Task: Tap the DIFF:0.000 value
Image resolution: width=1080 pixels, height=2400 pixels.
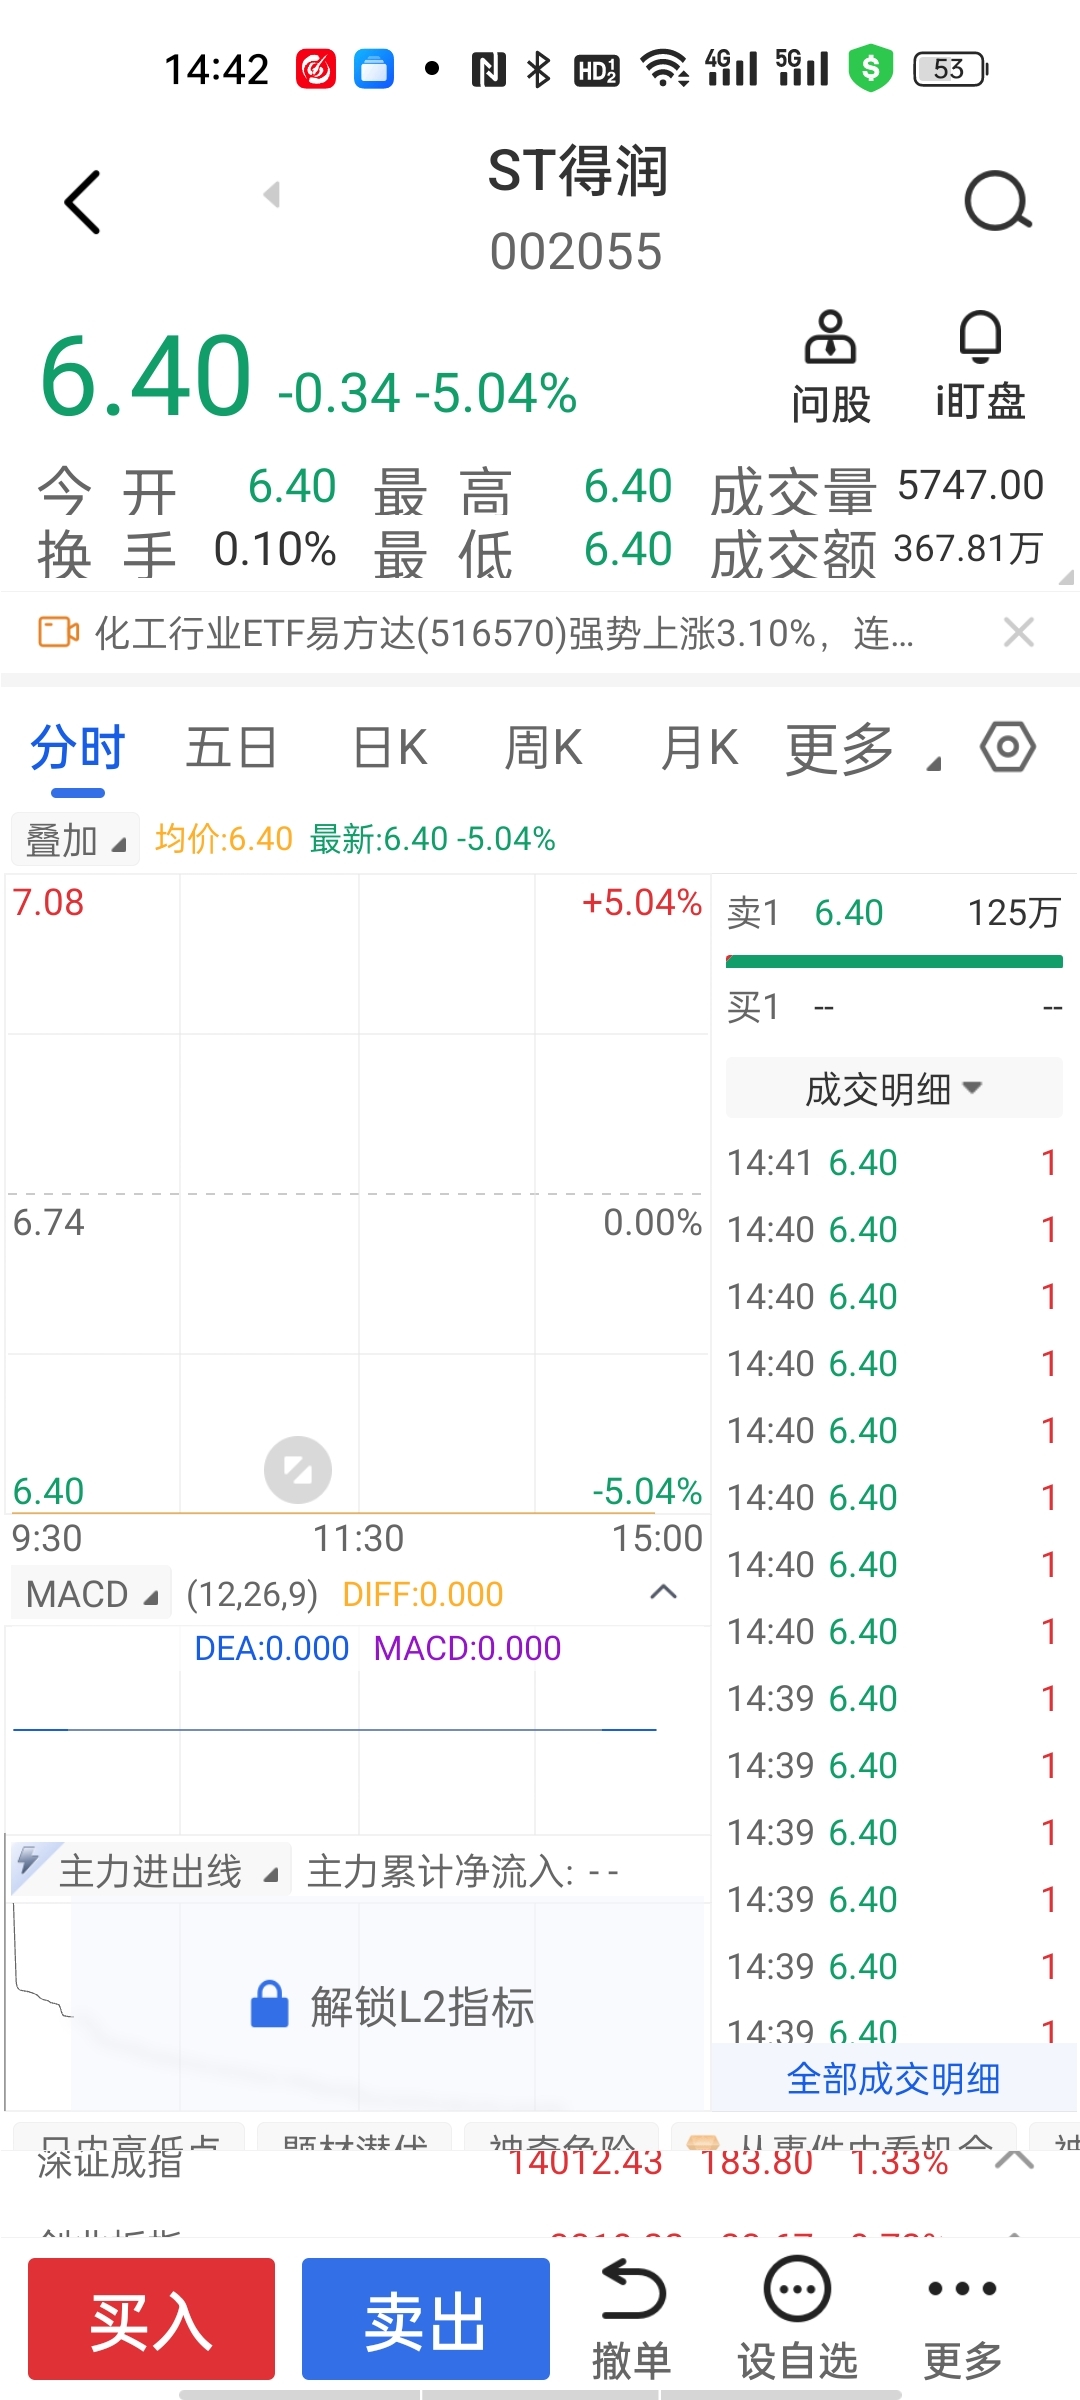Action: click(423, 1594)
